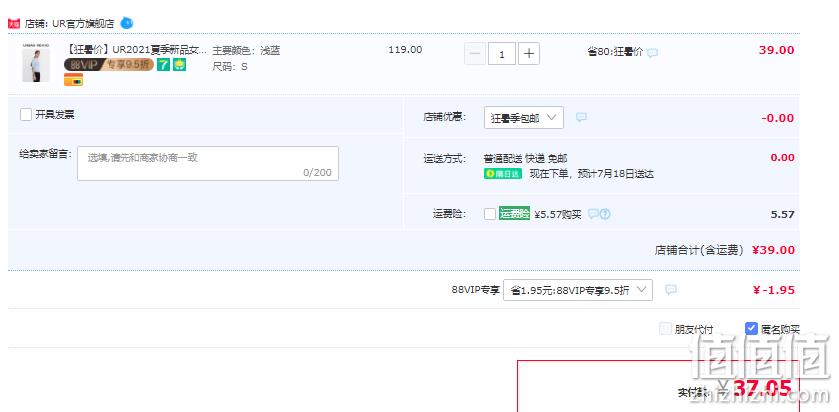Open the UR官方旗舰店 shop link
This screenshot has height=412, width=839.
coord(83,24)
